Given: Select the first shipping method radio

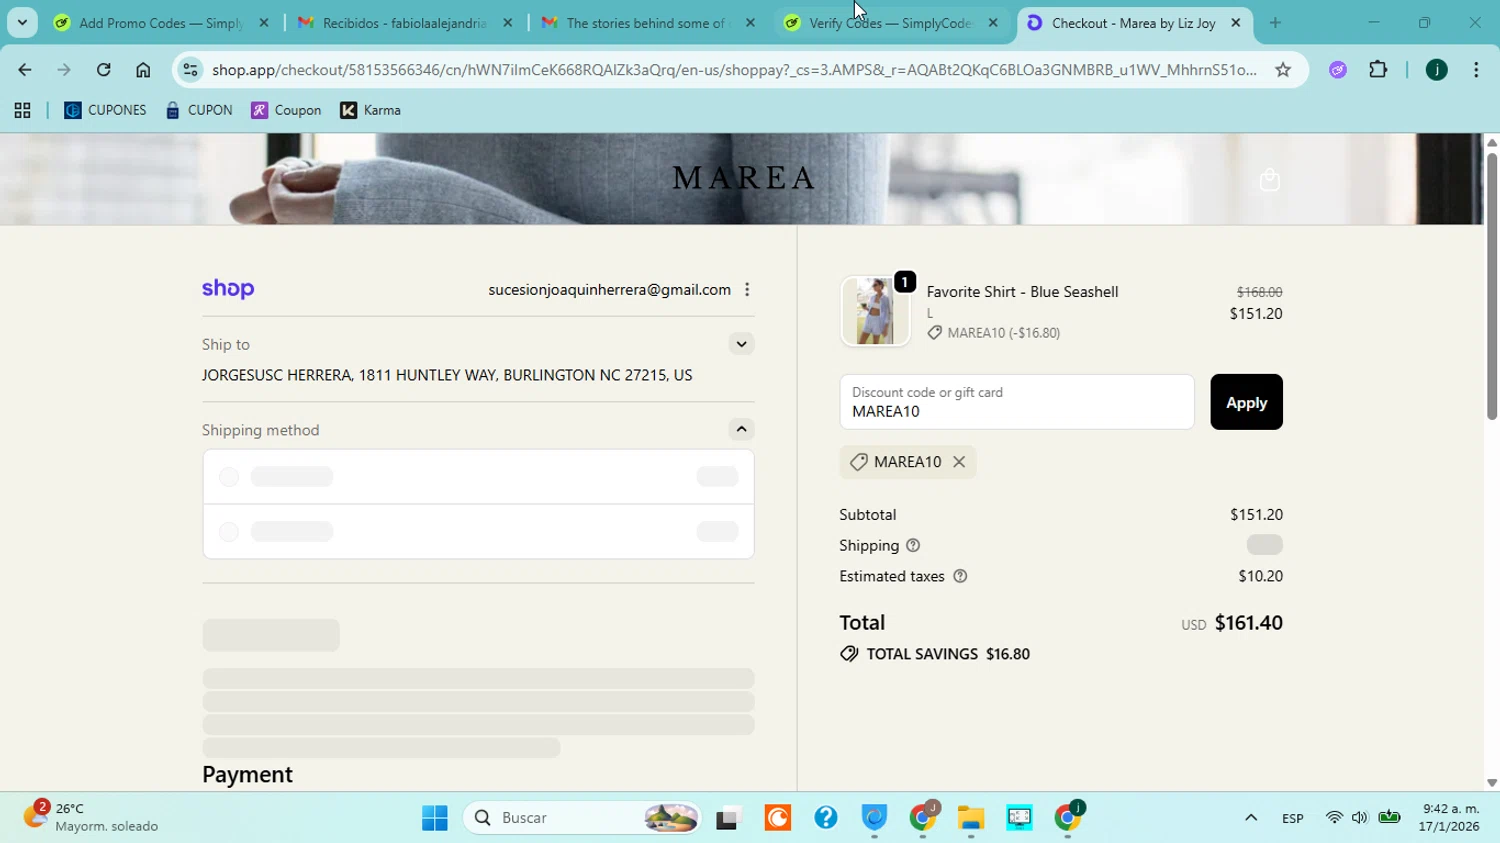Looking at the screenshot, I should [x=229, y=477].
